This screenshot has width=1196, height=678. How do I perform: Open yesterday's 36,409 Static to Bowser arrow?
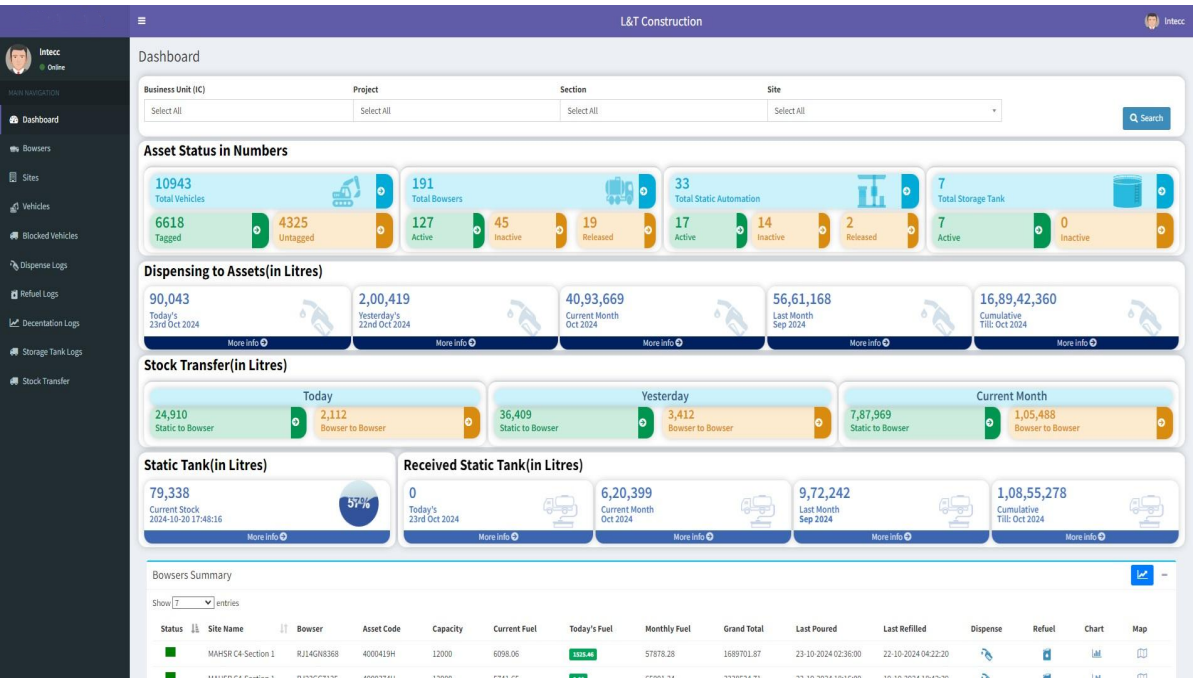click(645, 422)
